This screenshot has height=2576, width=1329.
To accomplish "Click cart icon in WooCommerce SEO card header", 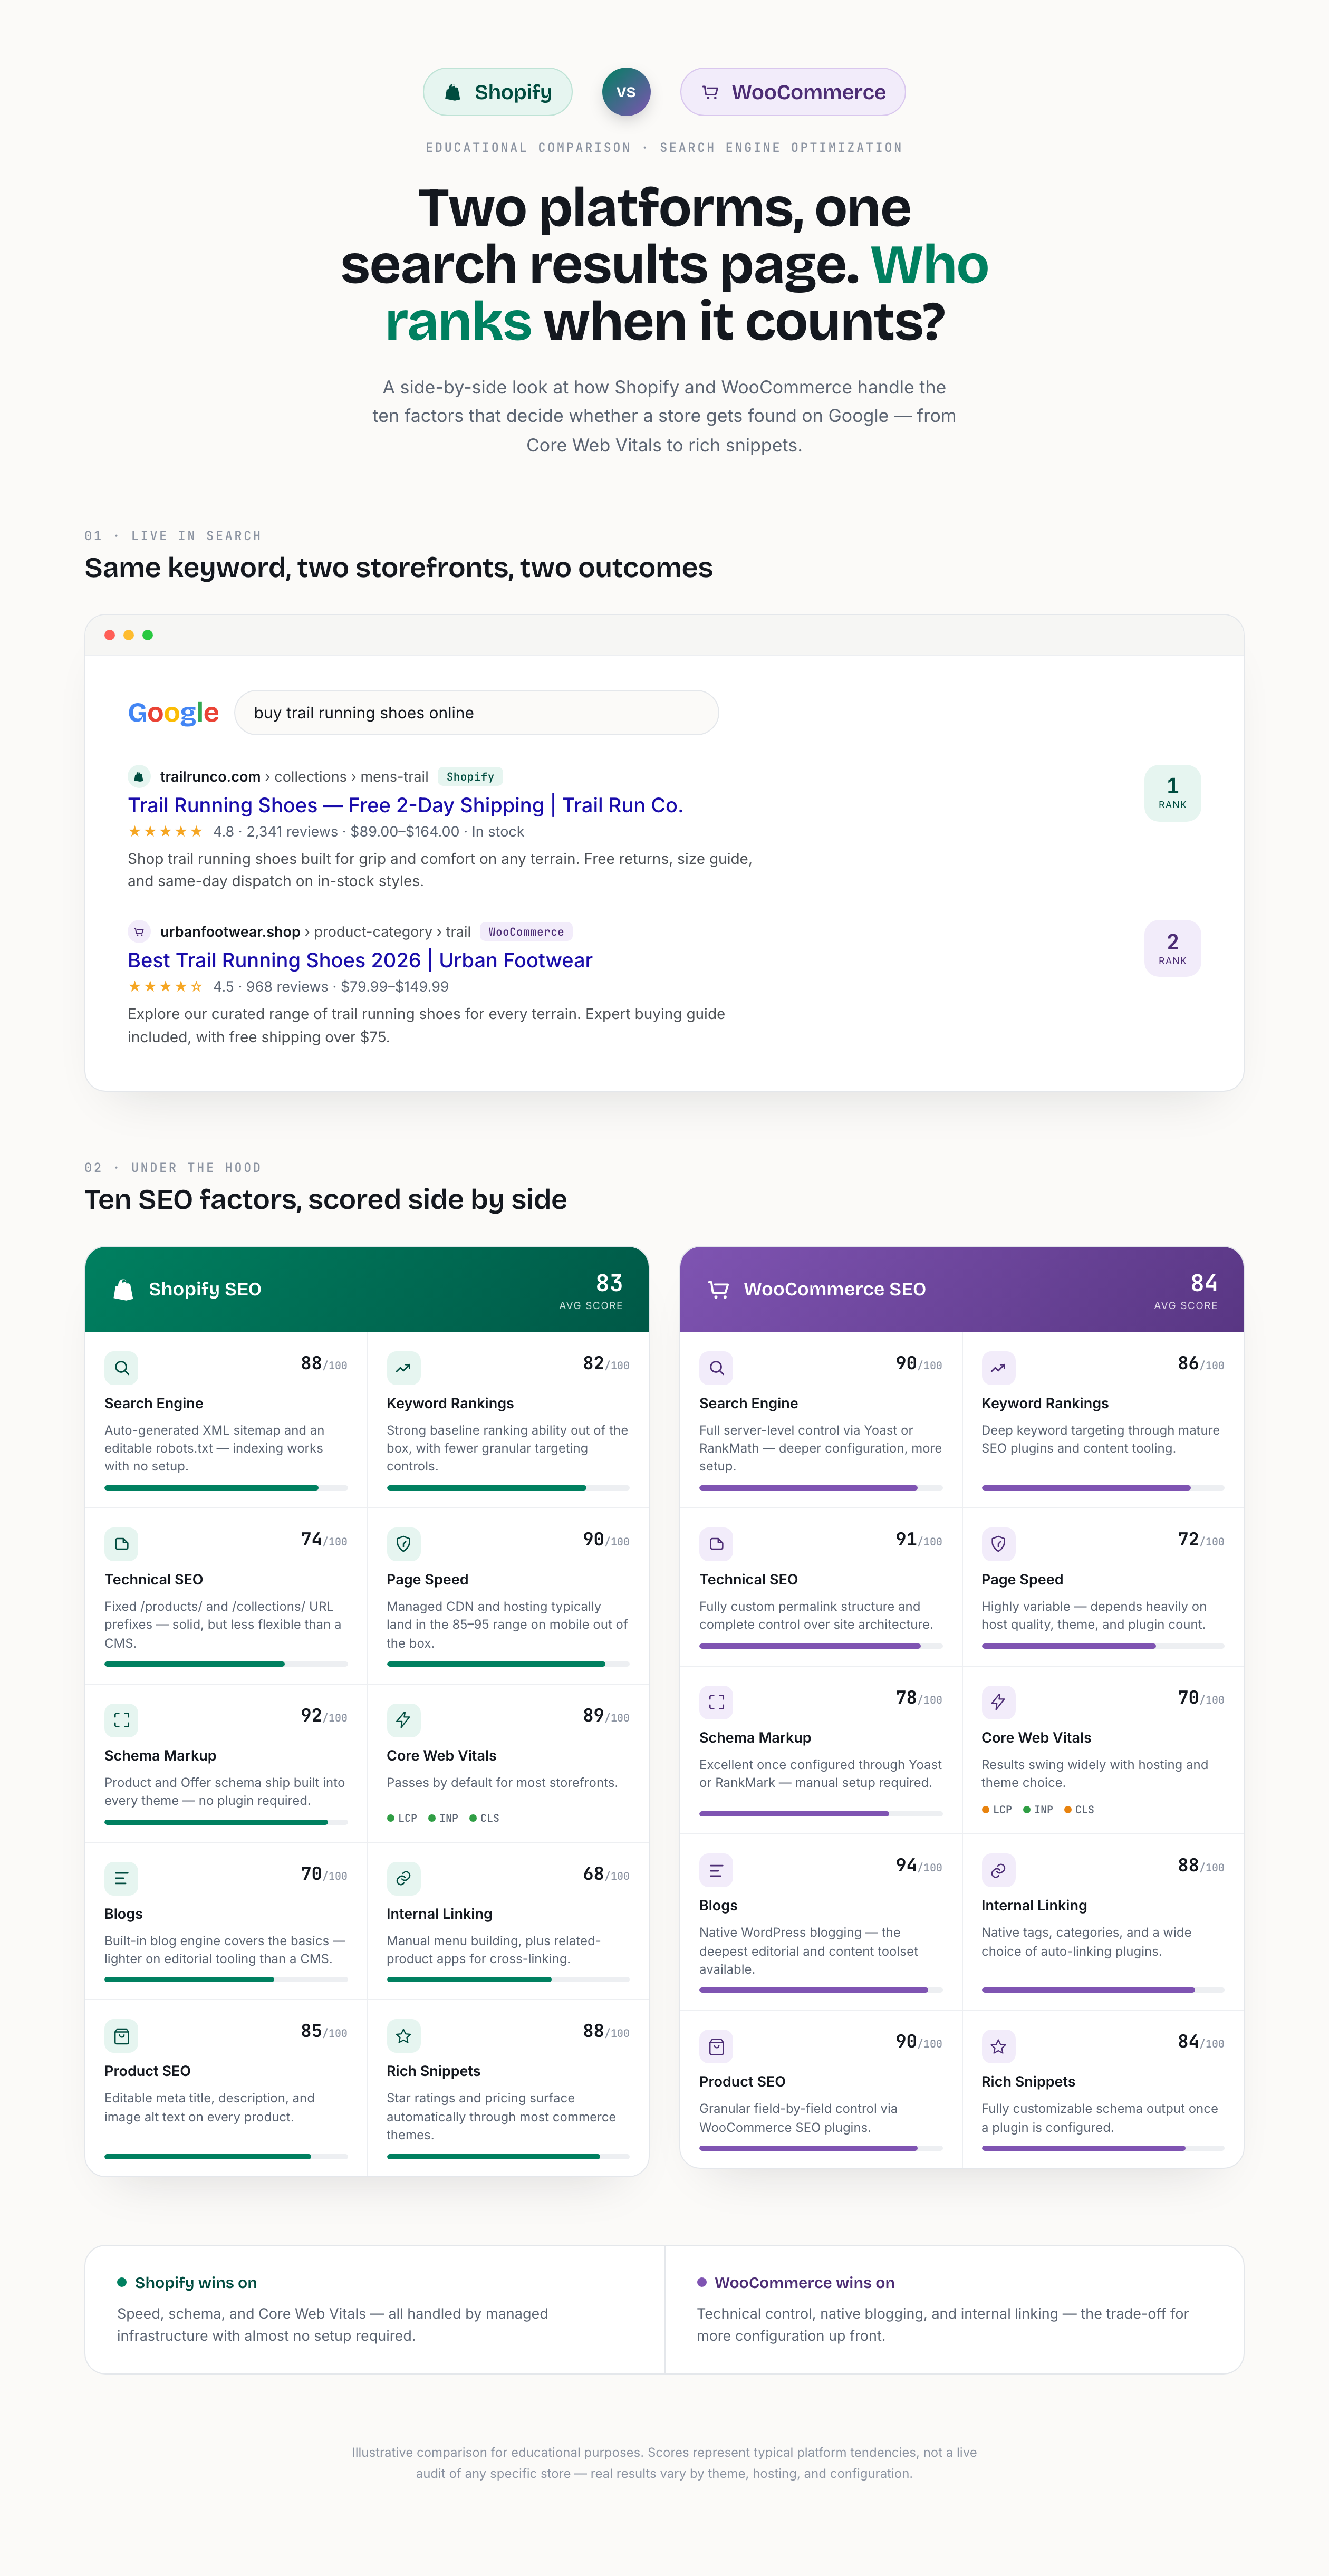I will [x=718, y=1290].
